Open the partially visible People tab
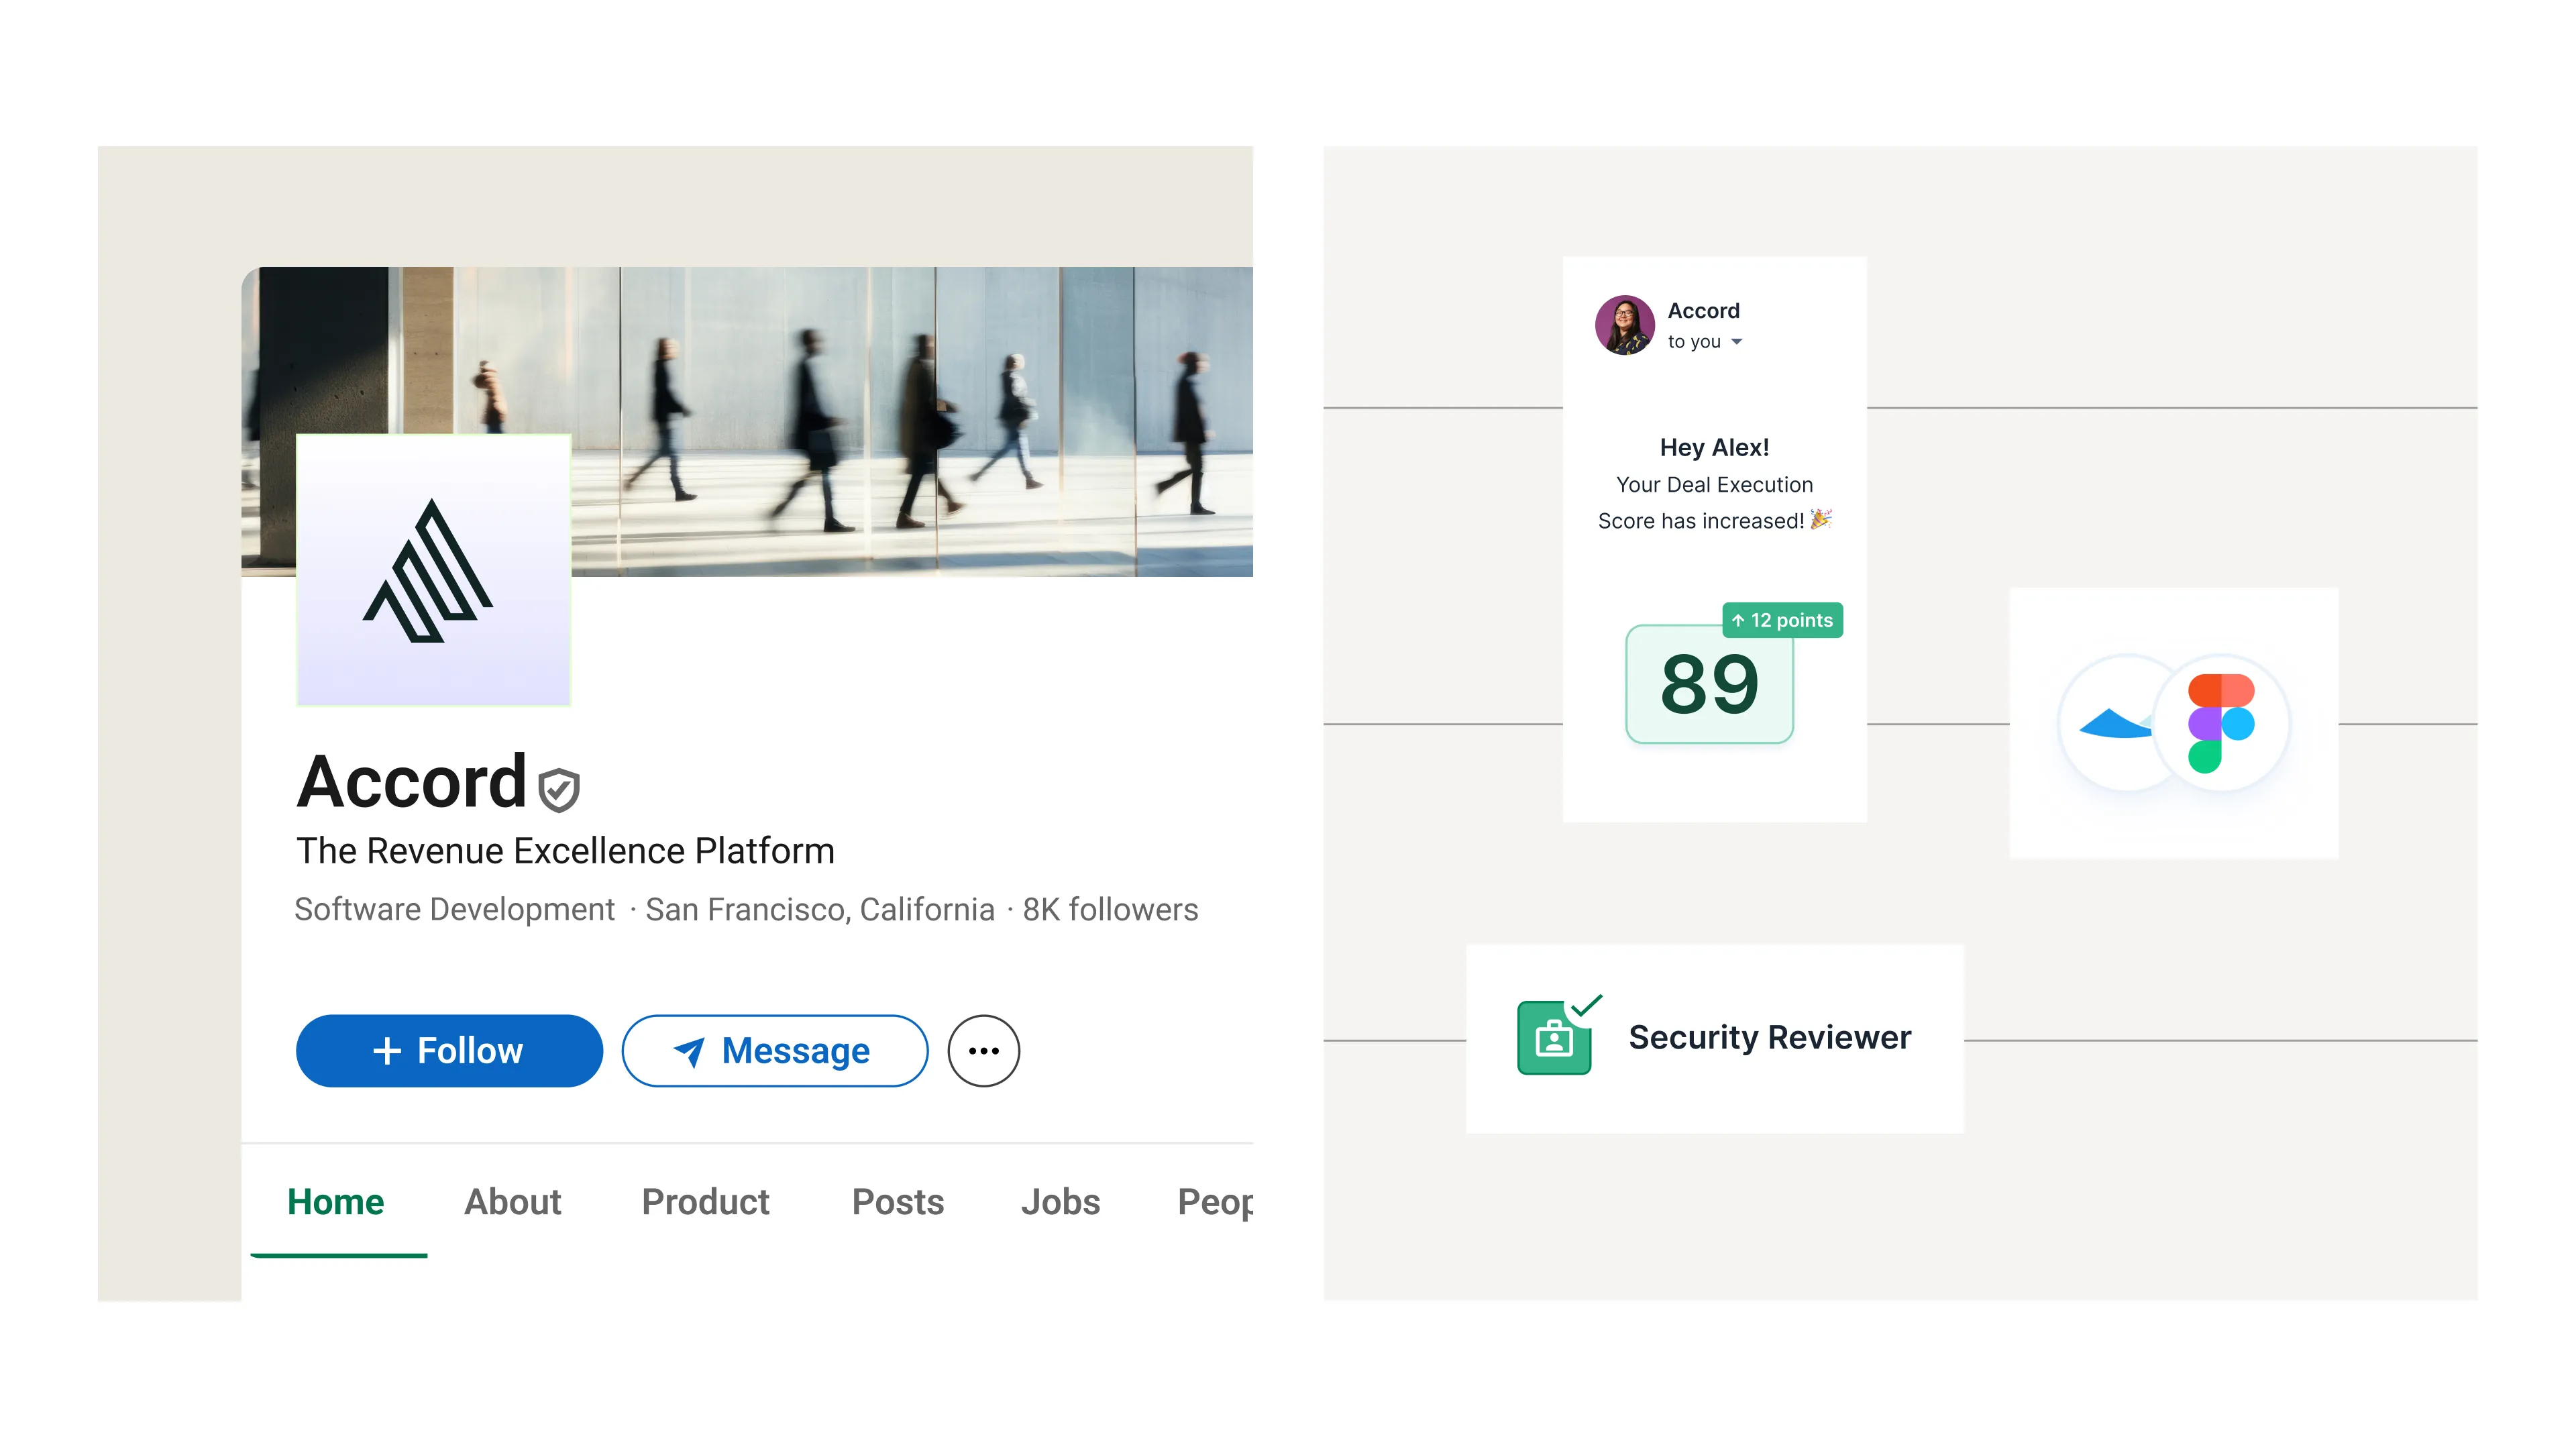 1214,1201
